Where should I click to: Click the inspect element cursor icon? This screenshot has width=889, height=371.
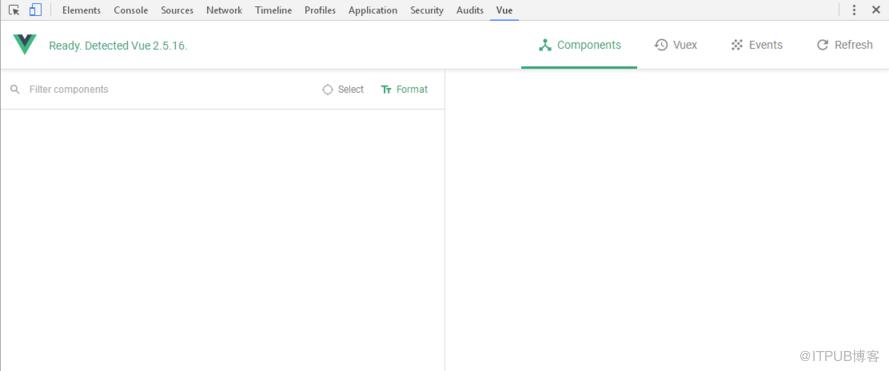[x=14, y=10]
